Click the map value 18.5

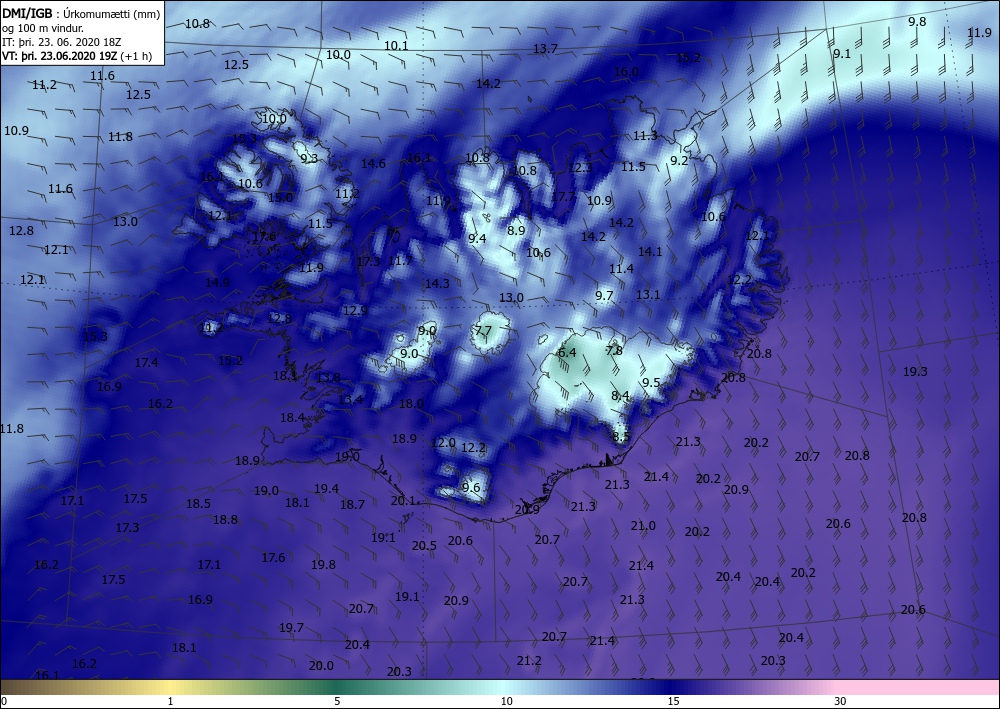pos(198,504)
